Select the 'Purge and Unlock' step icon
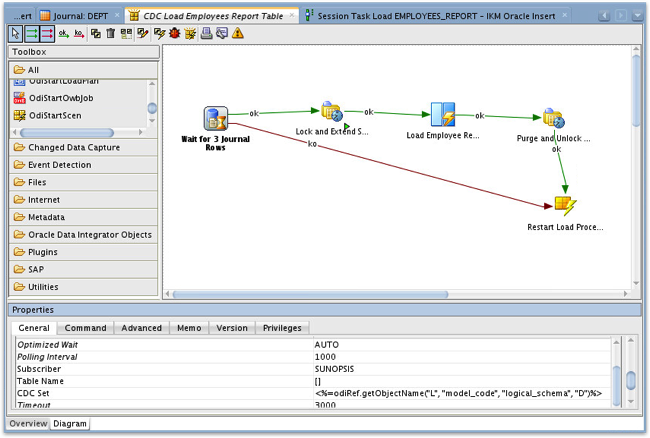This screenshot has width=650, height=438. pyautogui.click(x=554, y=118)
